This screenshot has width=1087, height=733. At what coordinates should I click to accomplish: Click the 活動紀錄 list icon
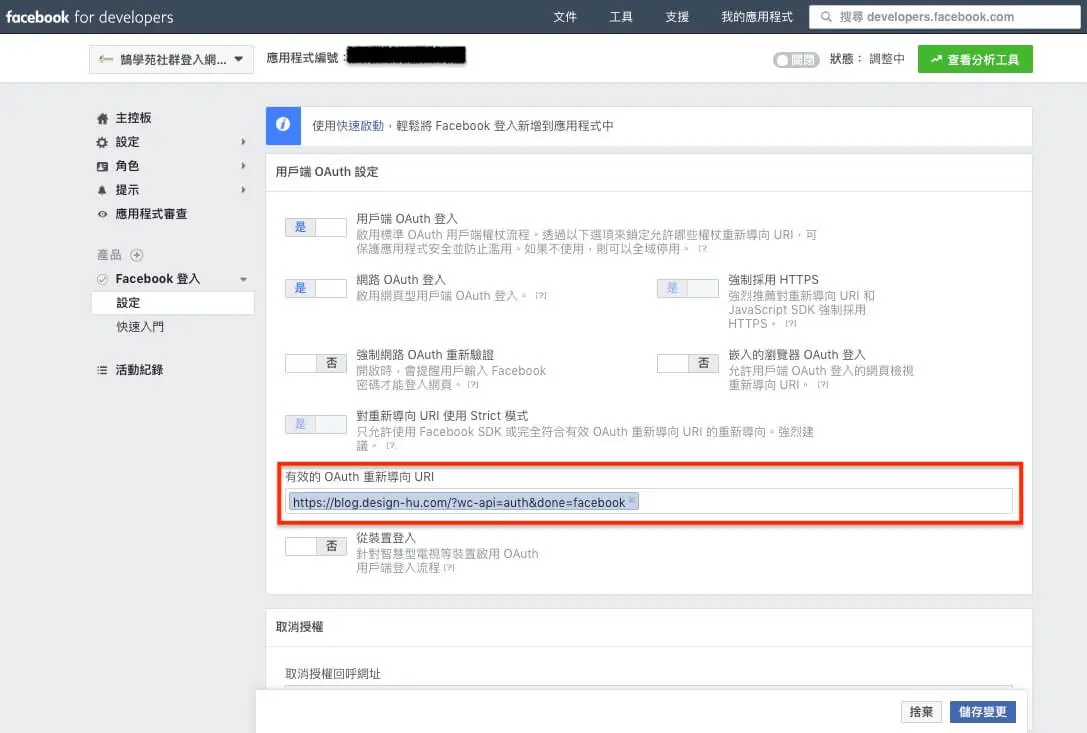[x=103, y=370]
